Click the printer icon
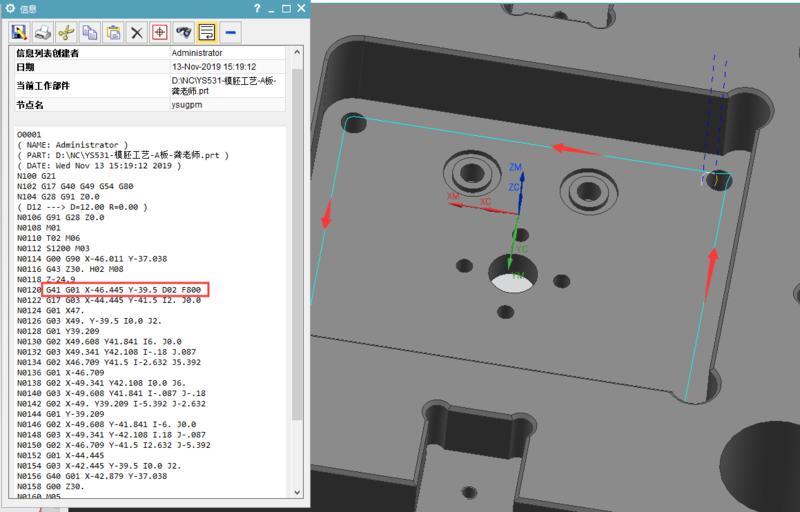The width and height of the screenshot is (800, 512). [x=42, y=33]
